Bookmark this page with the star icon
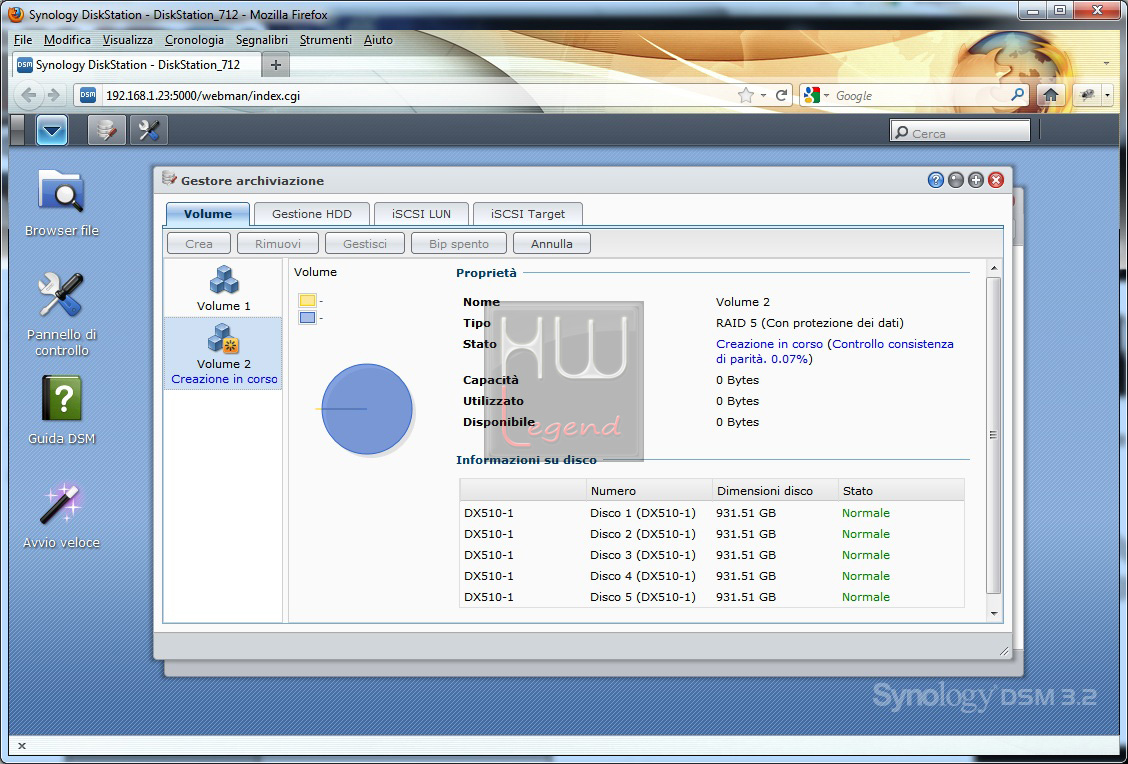Screen dimensions: 1128x764 pyautogui.click(x=746, y=95)
